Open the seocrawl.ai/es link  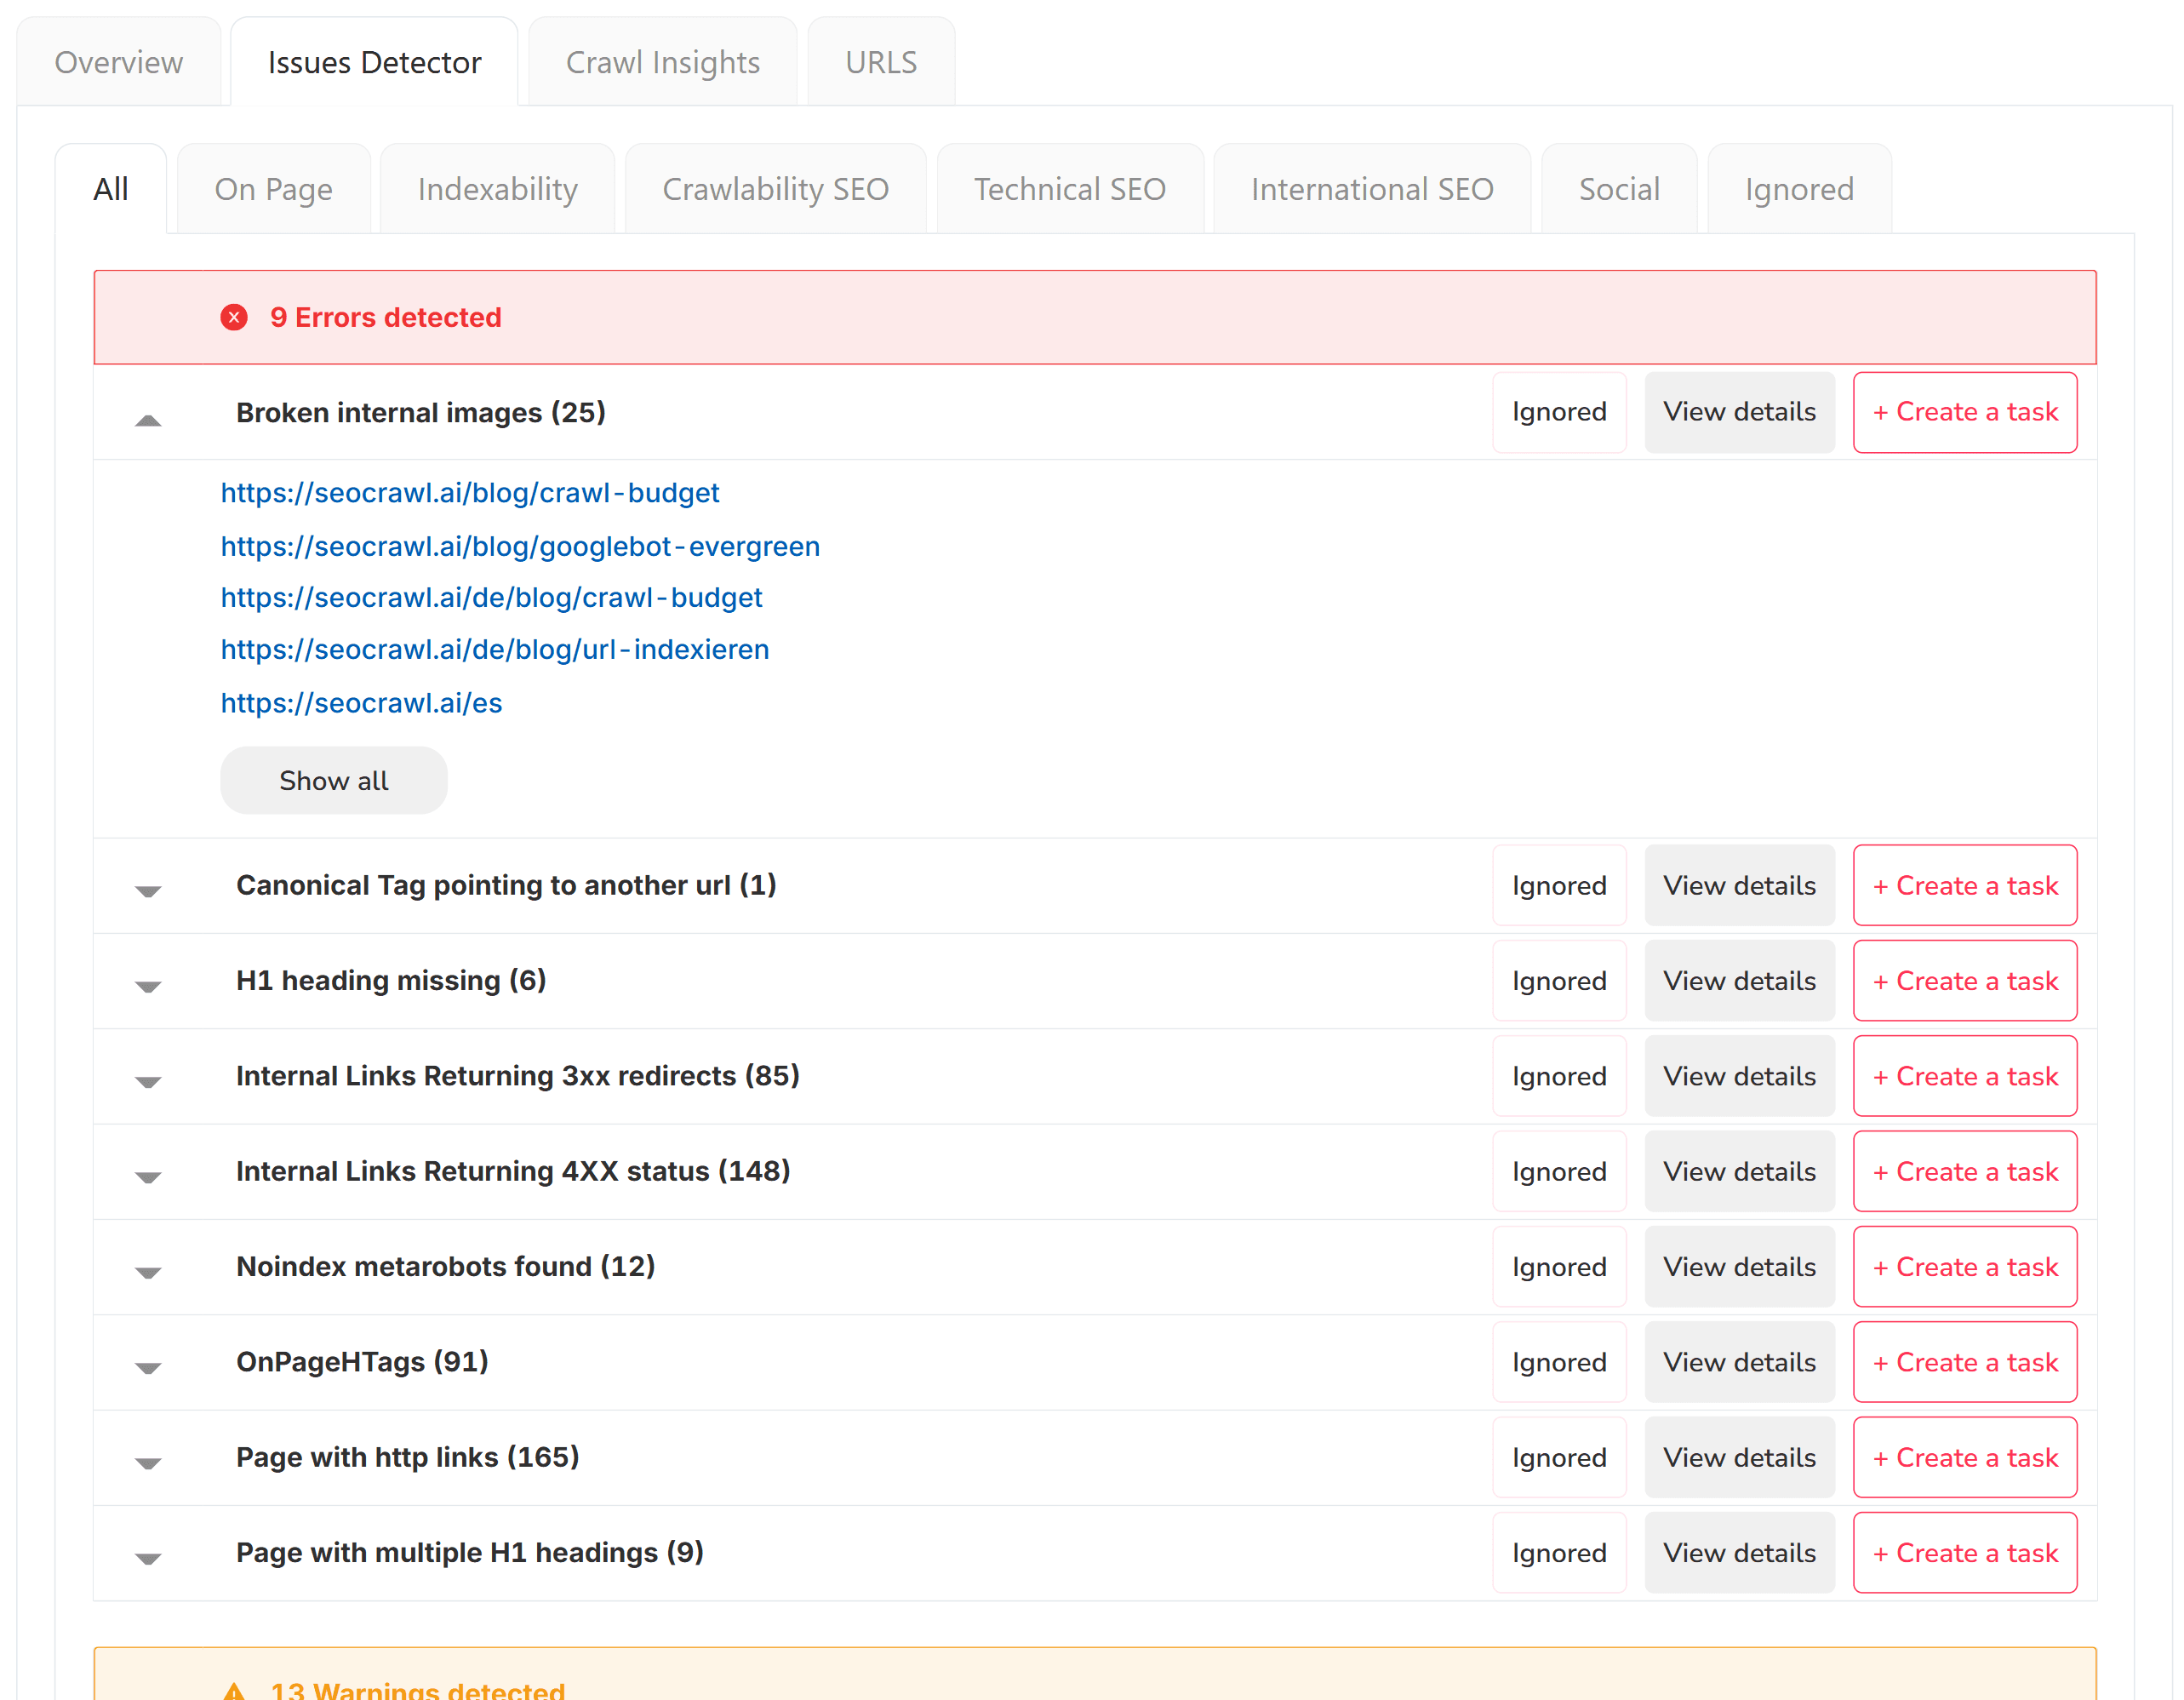pos(362,703)
